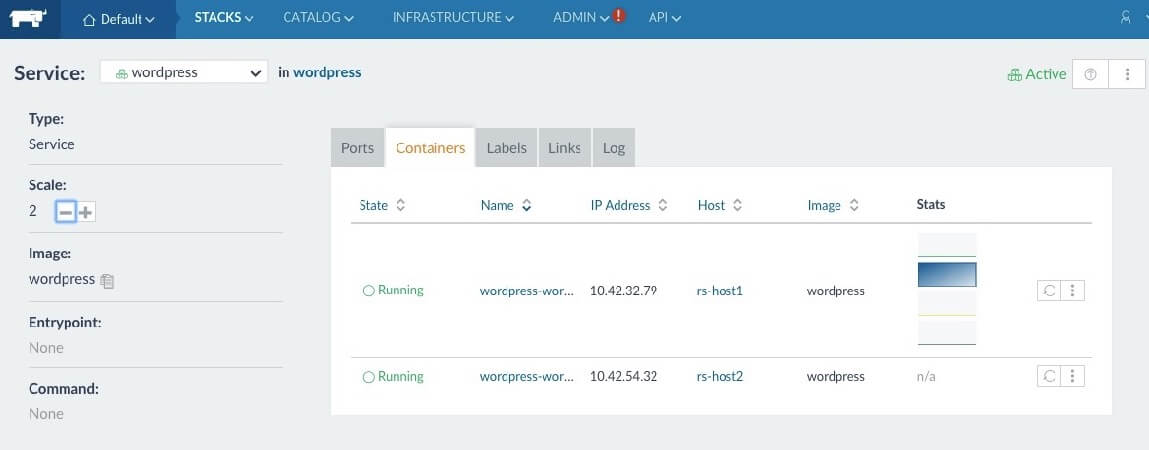
Task: Switch to the Ports tab
Action: [358, 147]
